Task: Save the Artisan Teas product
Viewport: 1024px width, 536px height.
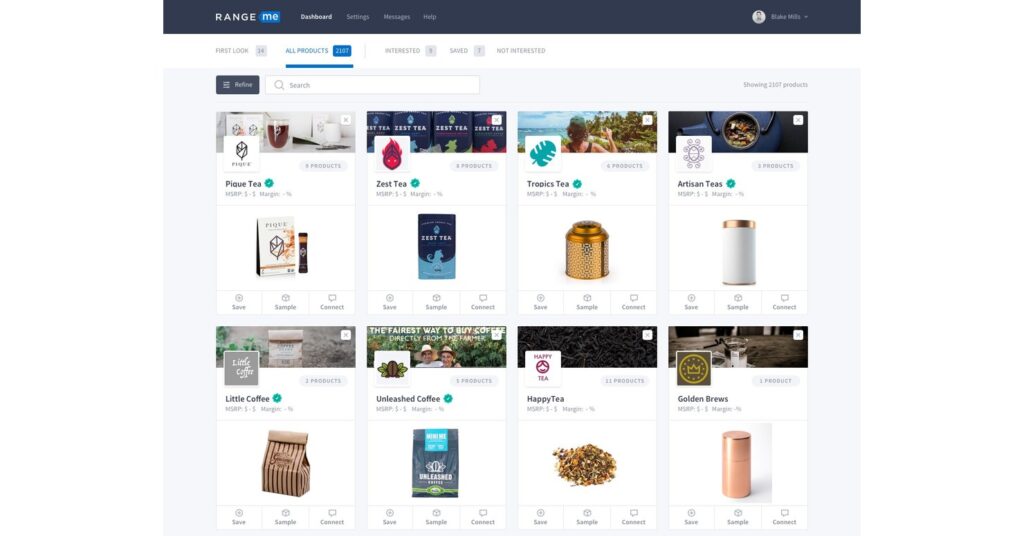Action: point(691,302)
